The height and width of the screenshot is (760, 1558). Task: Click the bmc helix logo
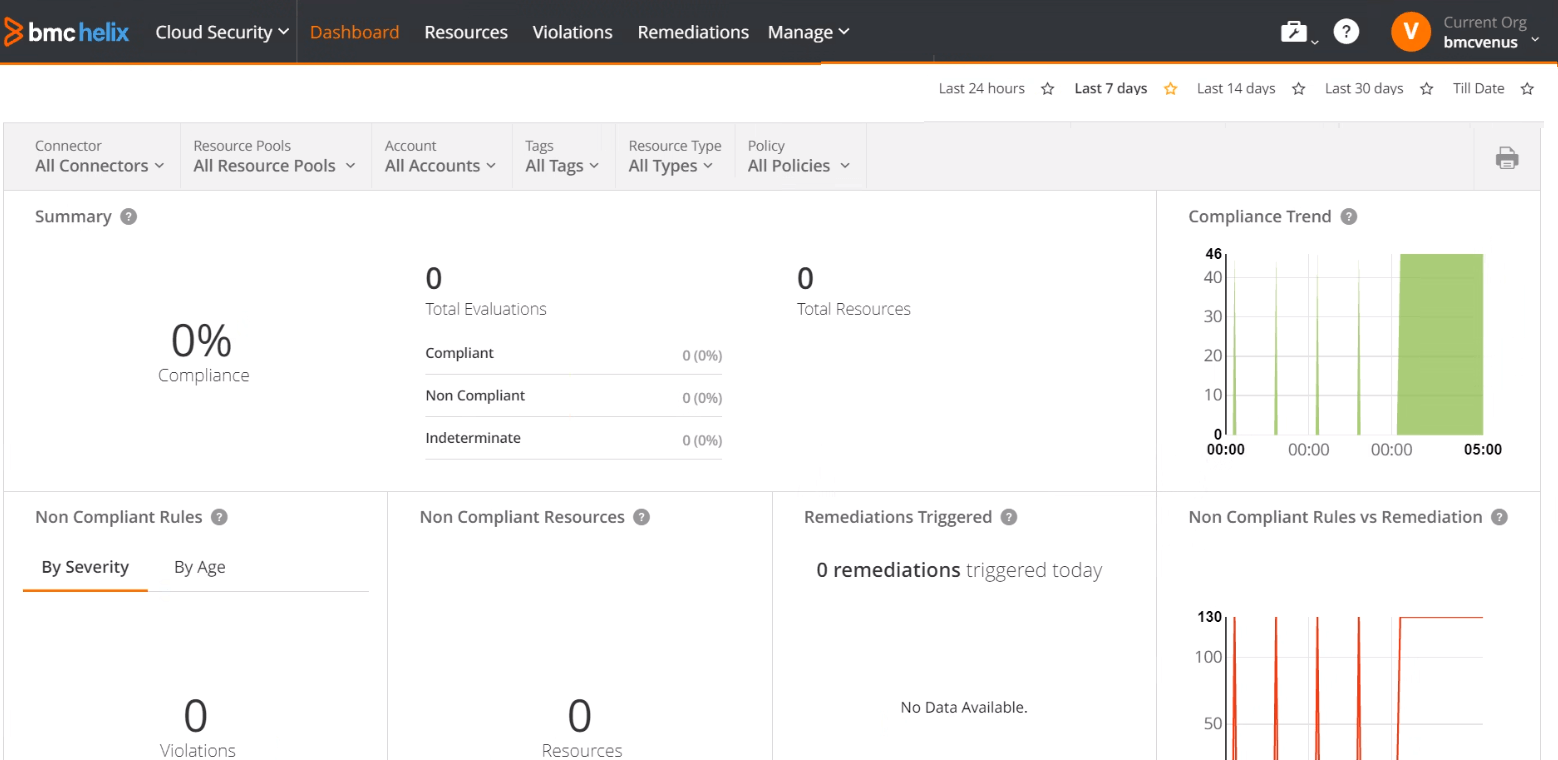[67, 31]
